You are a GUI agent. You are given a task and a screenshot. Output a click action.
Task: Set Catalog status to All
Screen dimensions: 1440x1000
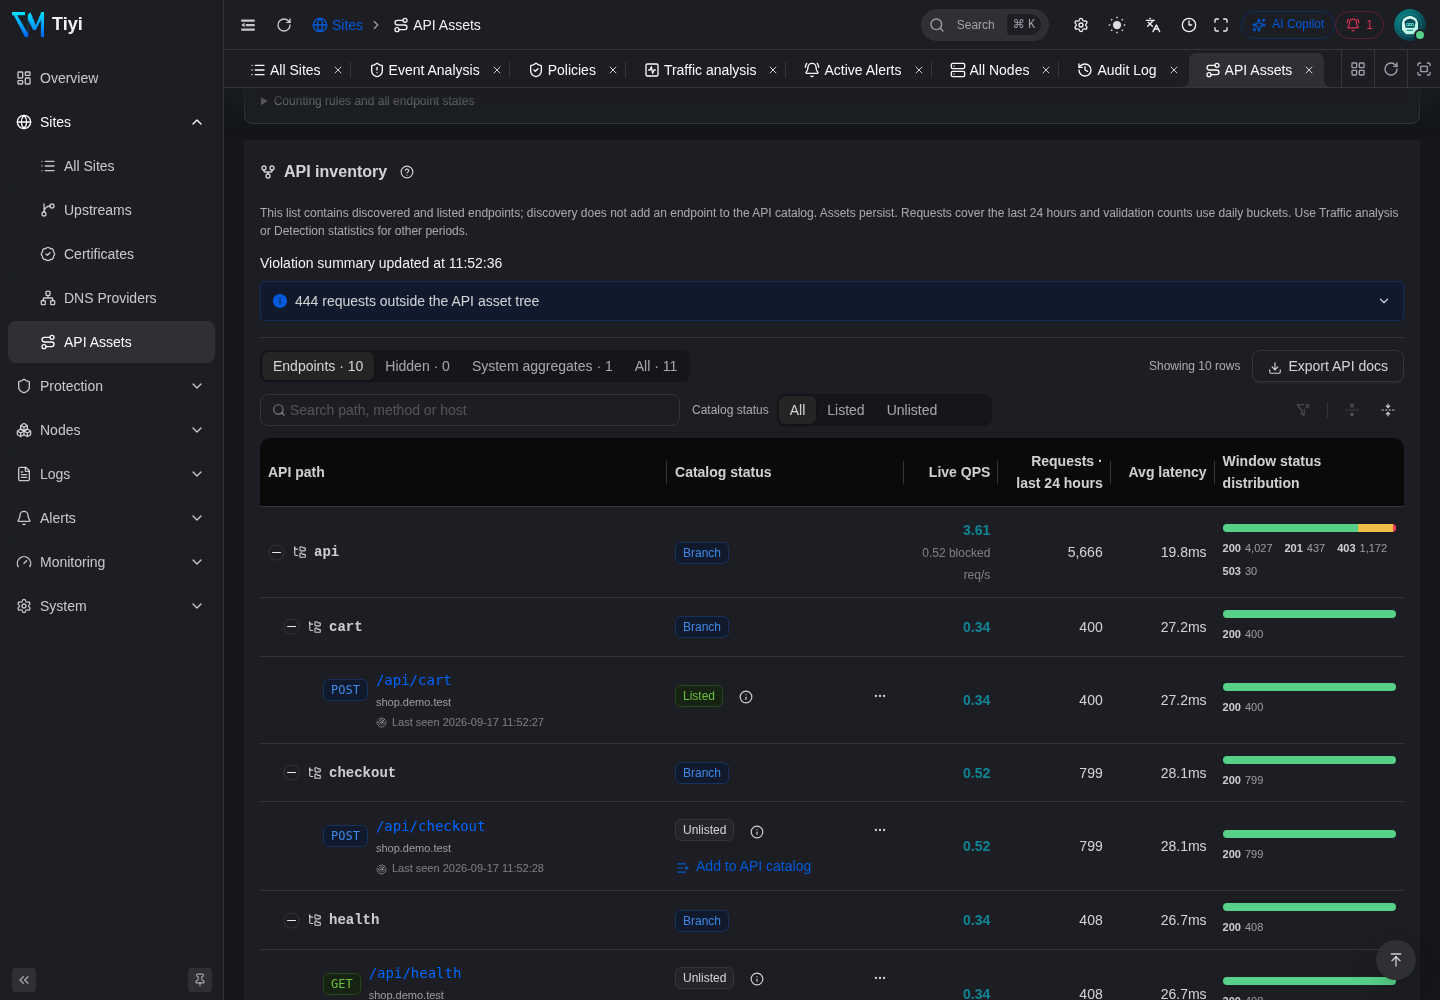(x=797, y=410)
